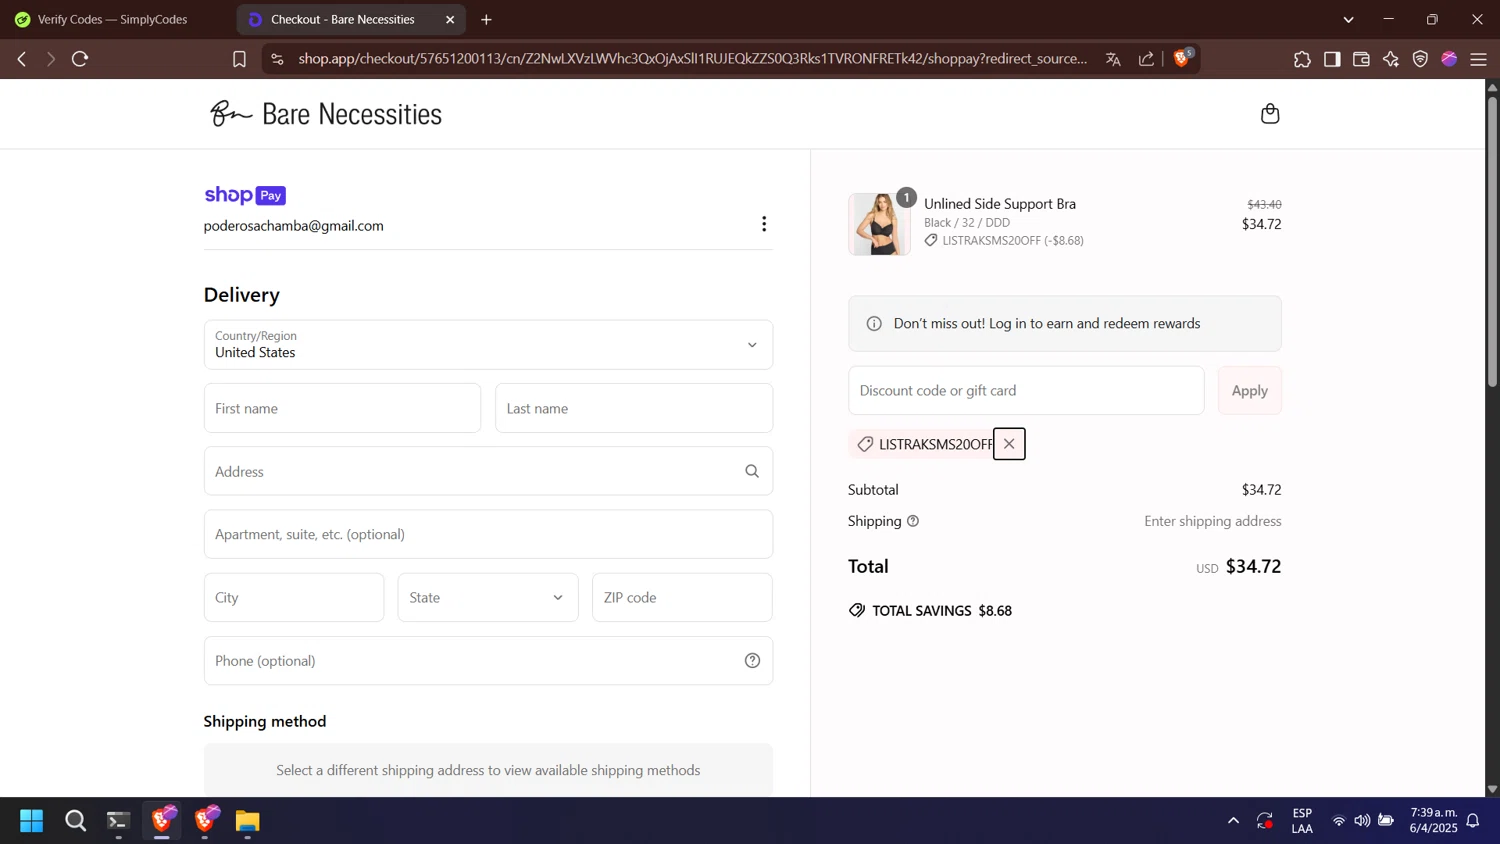The height and width of the screenshot is (844, 1500).
Task: Focus the Last name field
Action: pos(634,408)
